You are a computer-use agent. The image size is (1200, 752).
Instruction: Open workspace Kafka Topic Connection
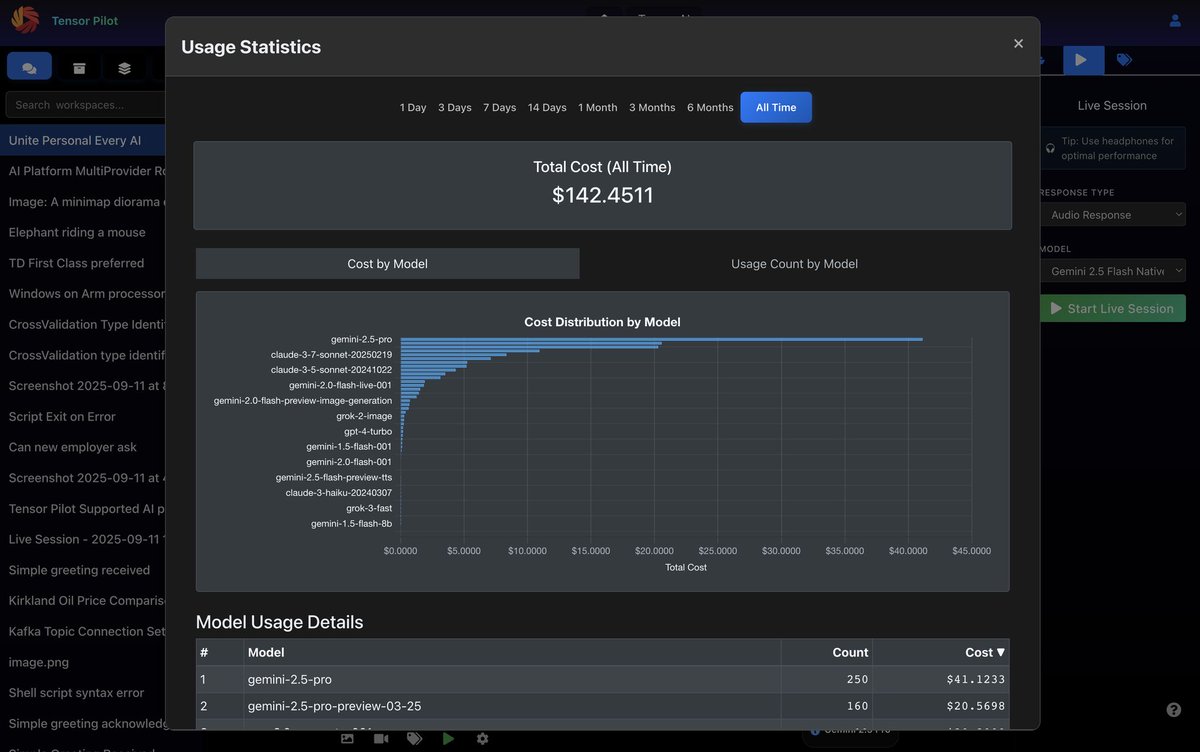[83, 631]
